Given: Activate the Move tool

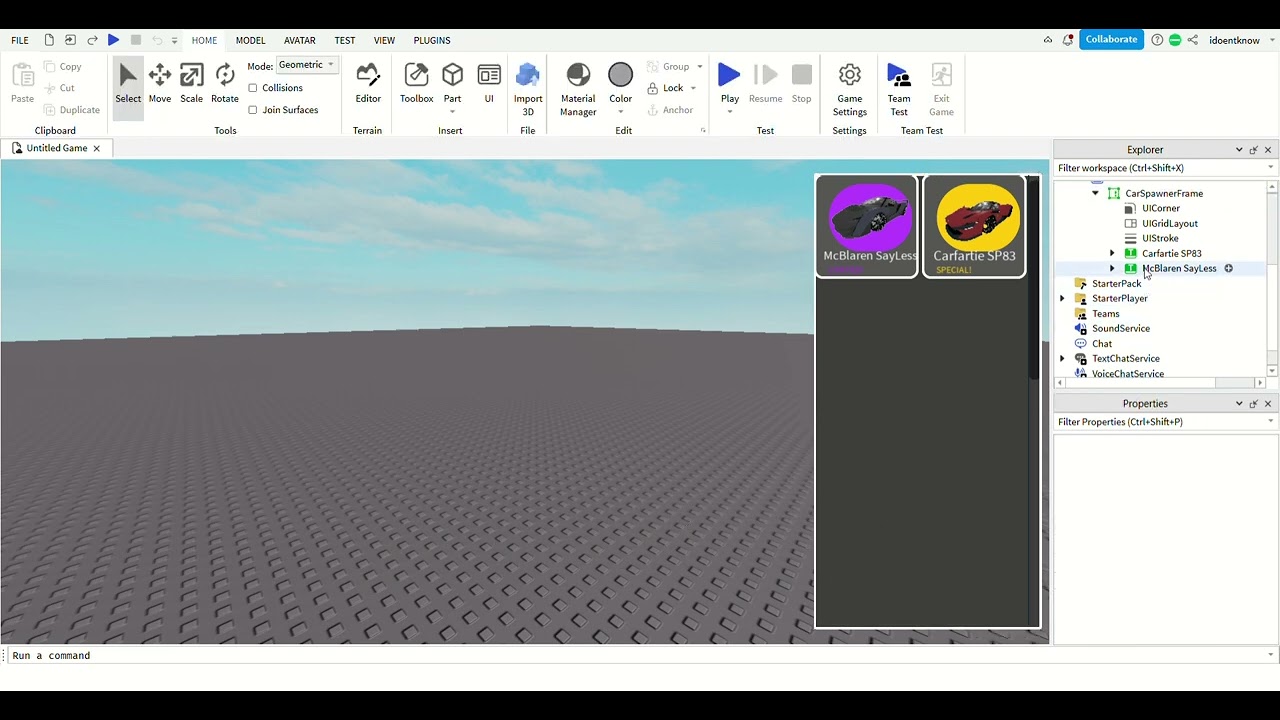Looking at the screenshot, I should 160,84.
